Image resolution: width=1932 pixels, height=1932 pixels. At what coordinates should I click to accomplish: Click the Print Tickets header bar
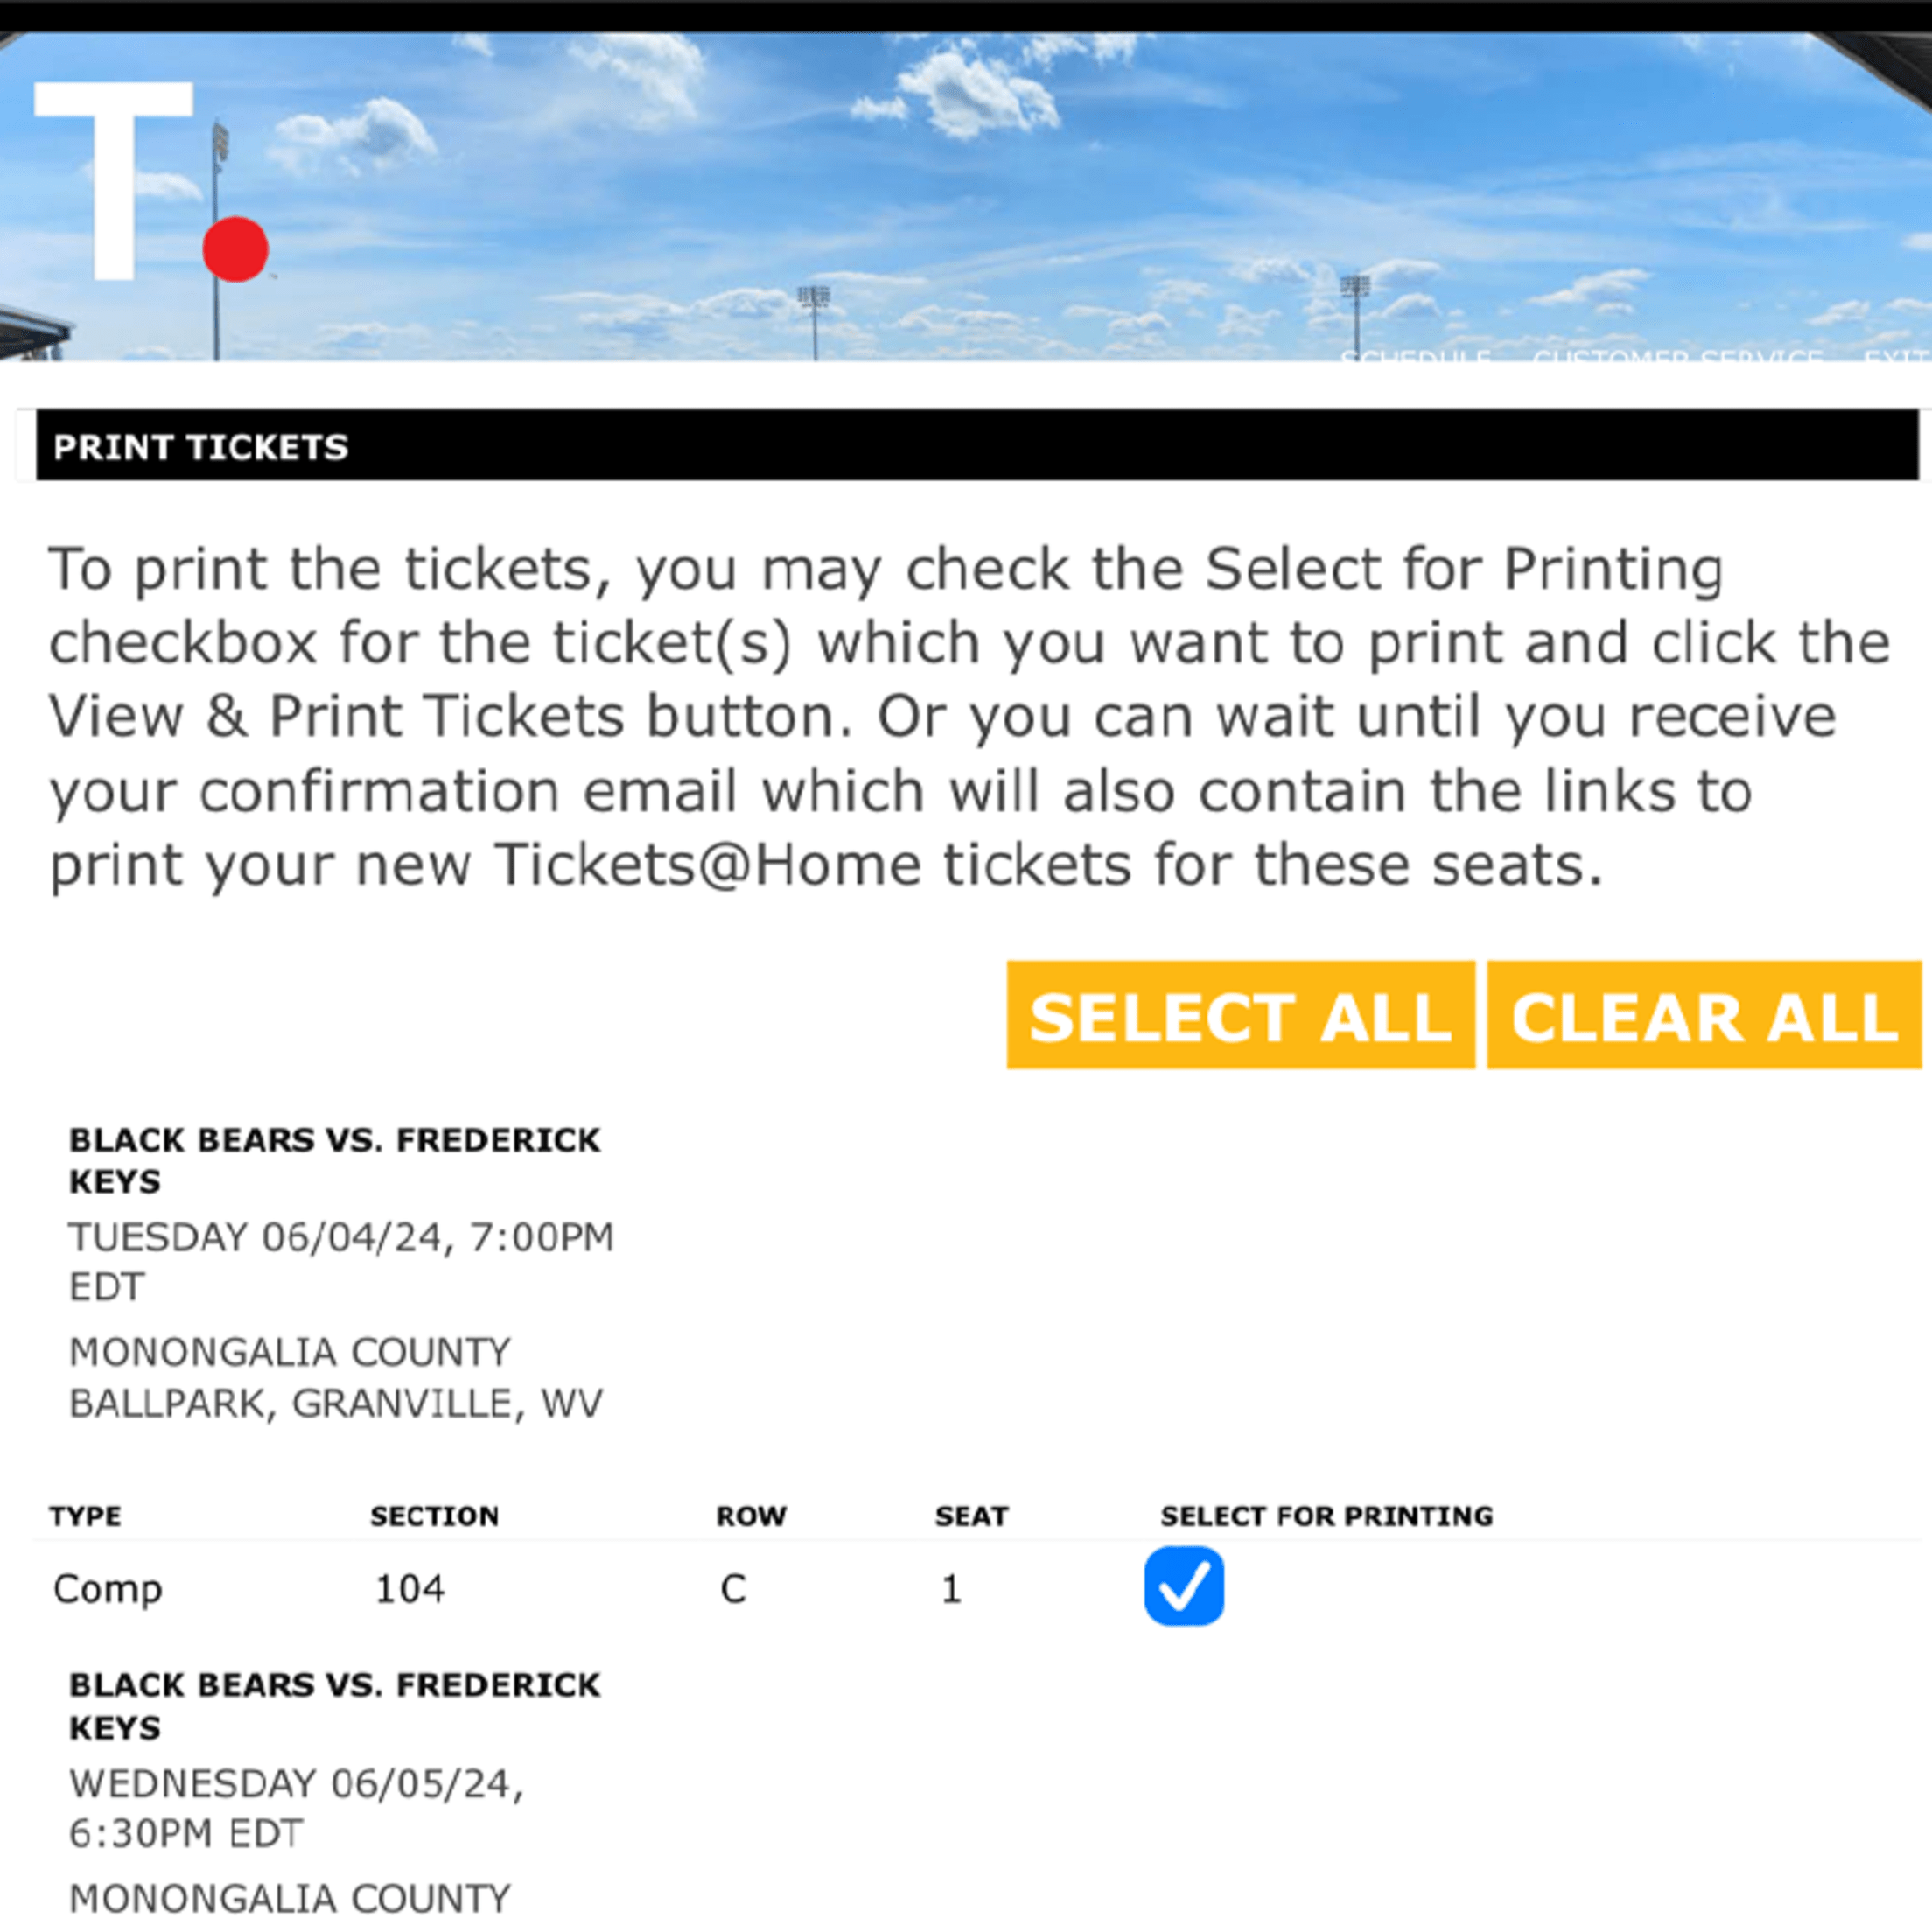click(x=976, y=446)
